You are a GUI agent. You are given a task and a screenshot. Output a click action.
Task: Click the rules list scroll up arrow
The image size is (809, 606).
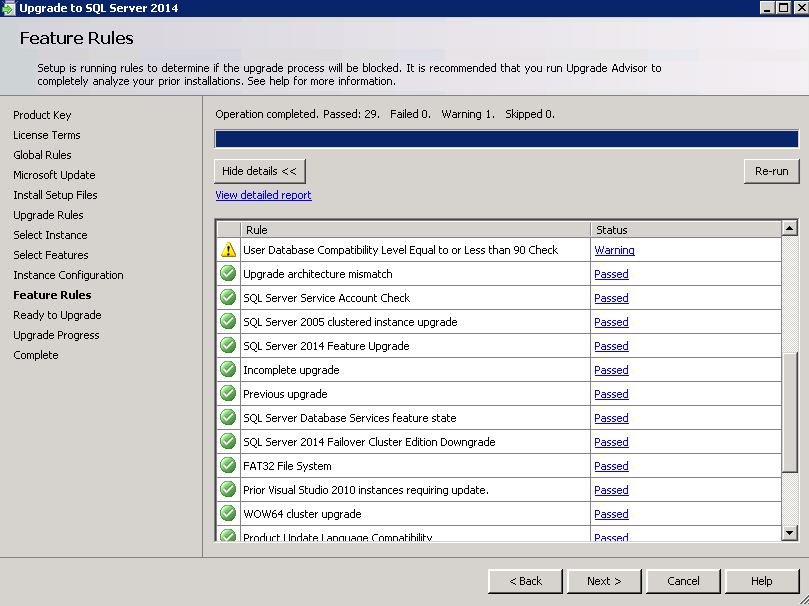pos(789,228)
